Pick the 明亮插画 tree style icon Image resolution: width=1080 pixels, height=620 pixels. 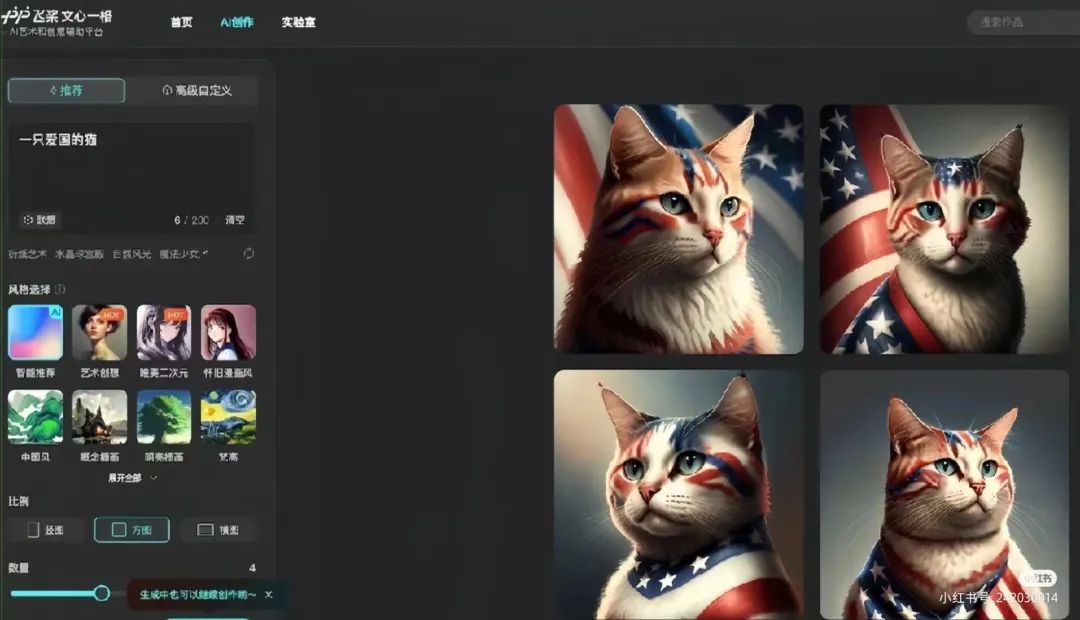click(x=164, y=417)
